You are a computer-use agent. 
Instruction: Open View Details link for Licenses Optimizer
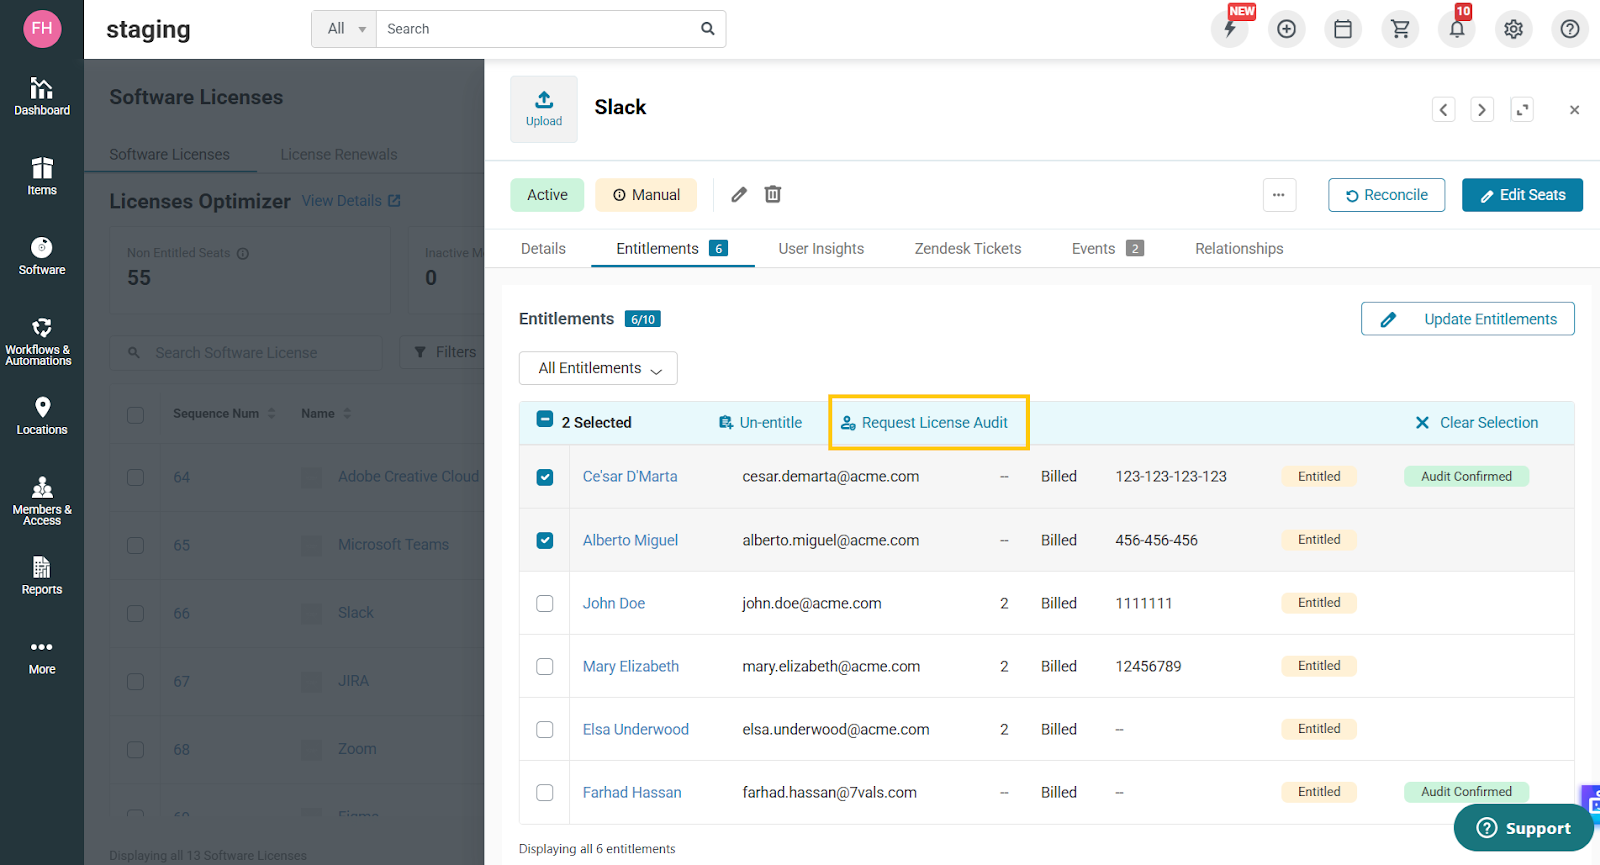tap(351, 201)
